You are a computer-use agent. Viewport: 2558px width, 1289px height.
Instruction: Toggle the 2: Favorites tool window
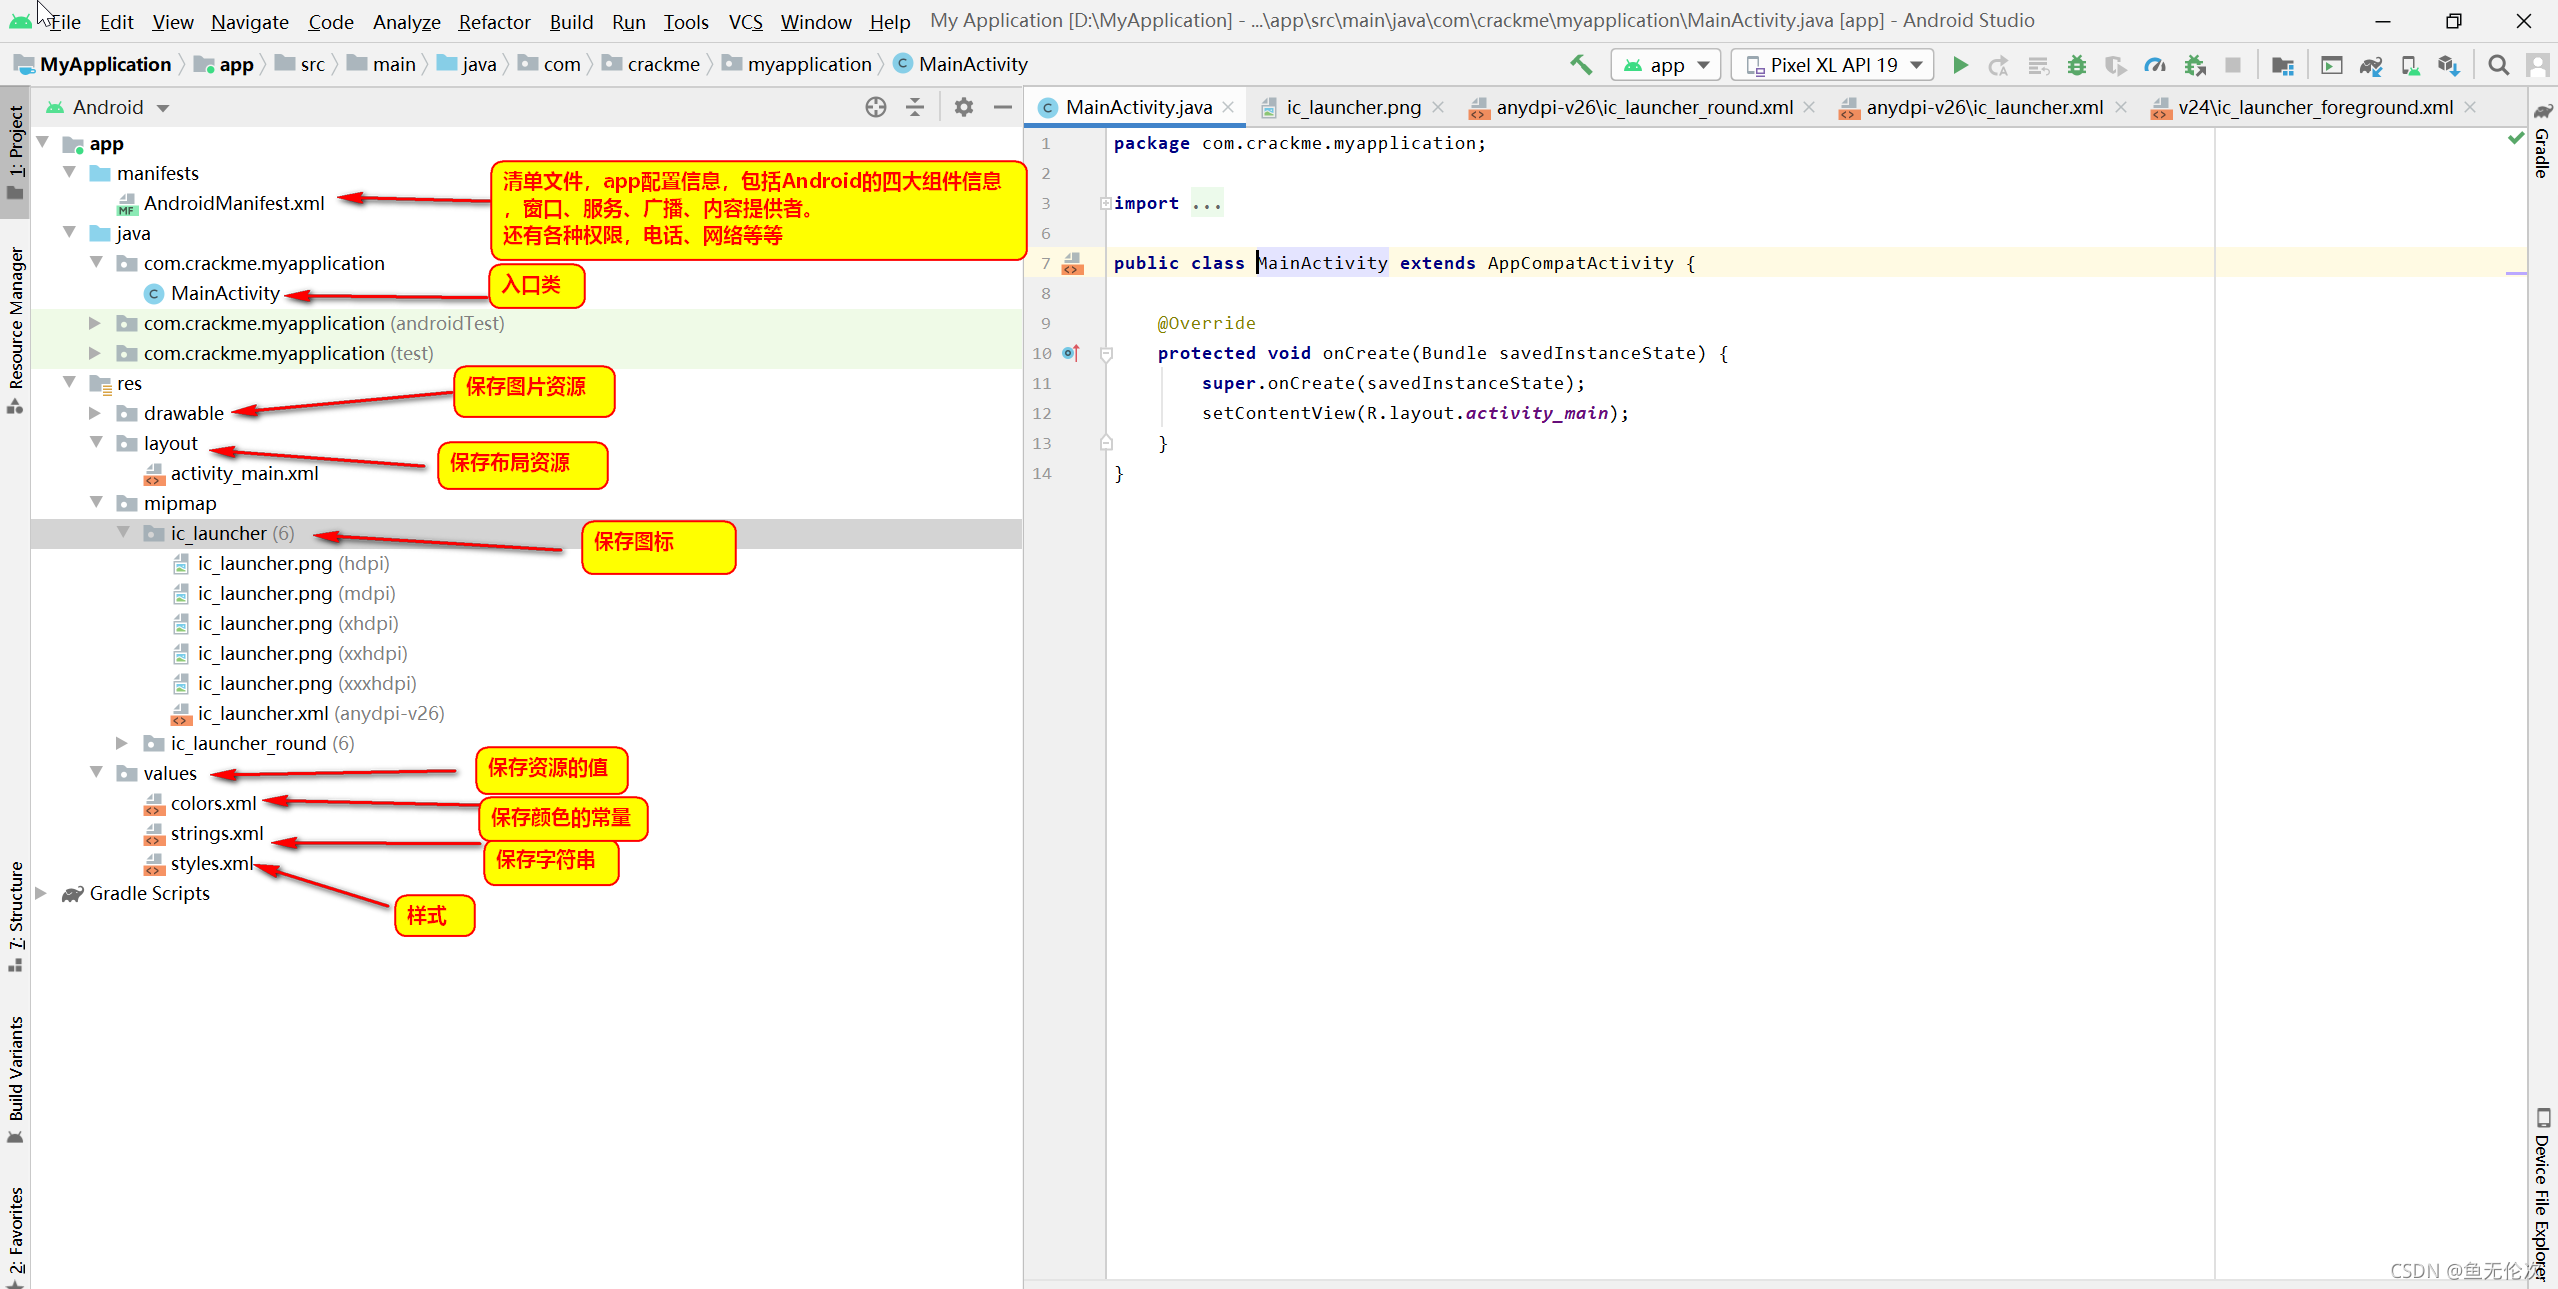point(16,1236)
